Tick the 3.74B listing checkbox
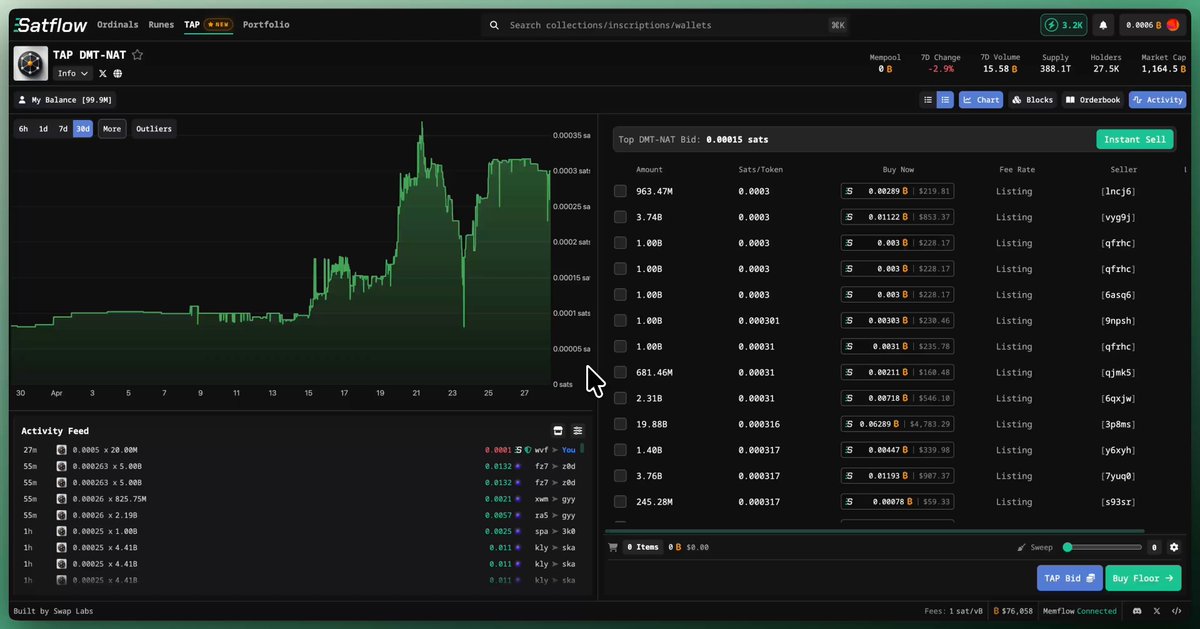Screen dimensions: 1200x629 pos(620,217)
